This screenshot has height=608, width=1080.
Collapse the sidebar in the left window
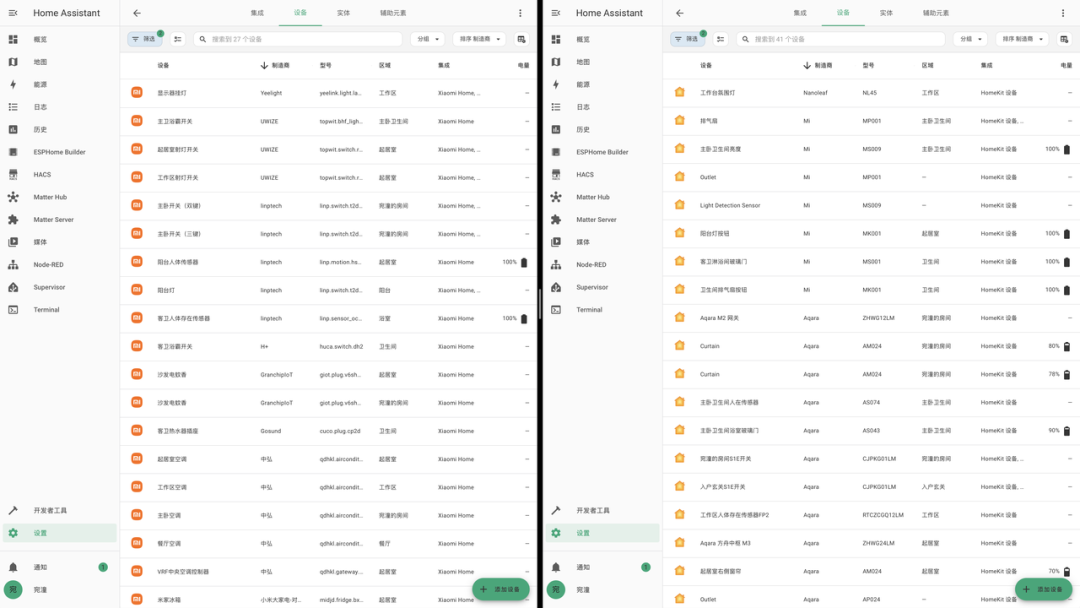13,13
